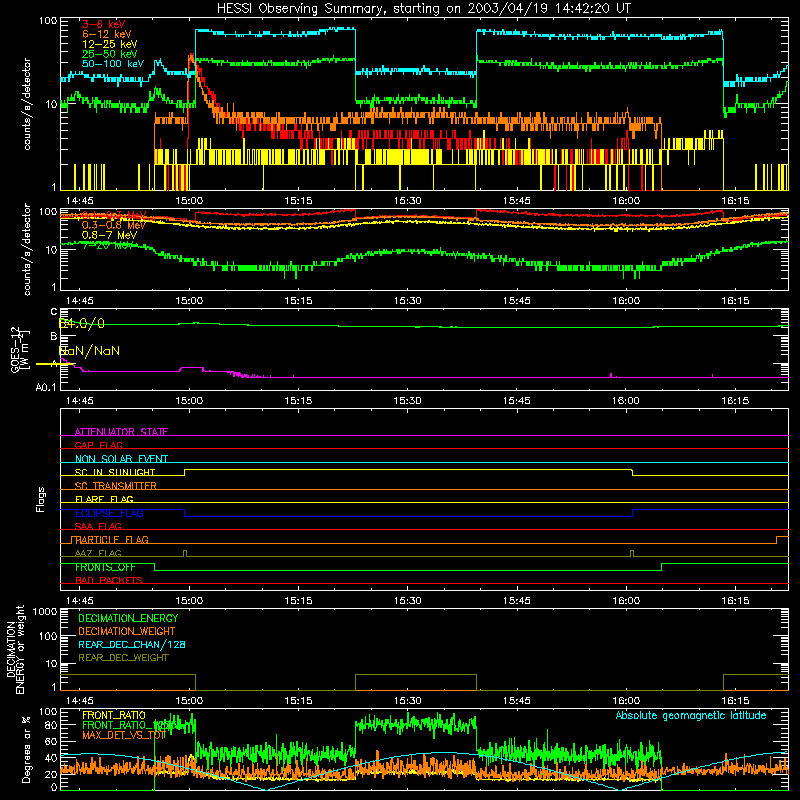The image size is (800, 800).
Task: Select the SC_TRANSMITTER flag label
Action: (x=115, y=486)
